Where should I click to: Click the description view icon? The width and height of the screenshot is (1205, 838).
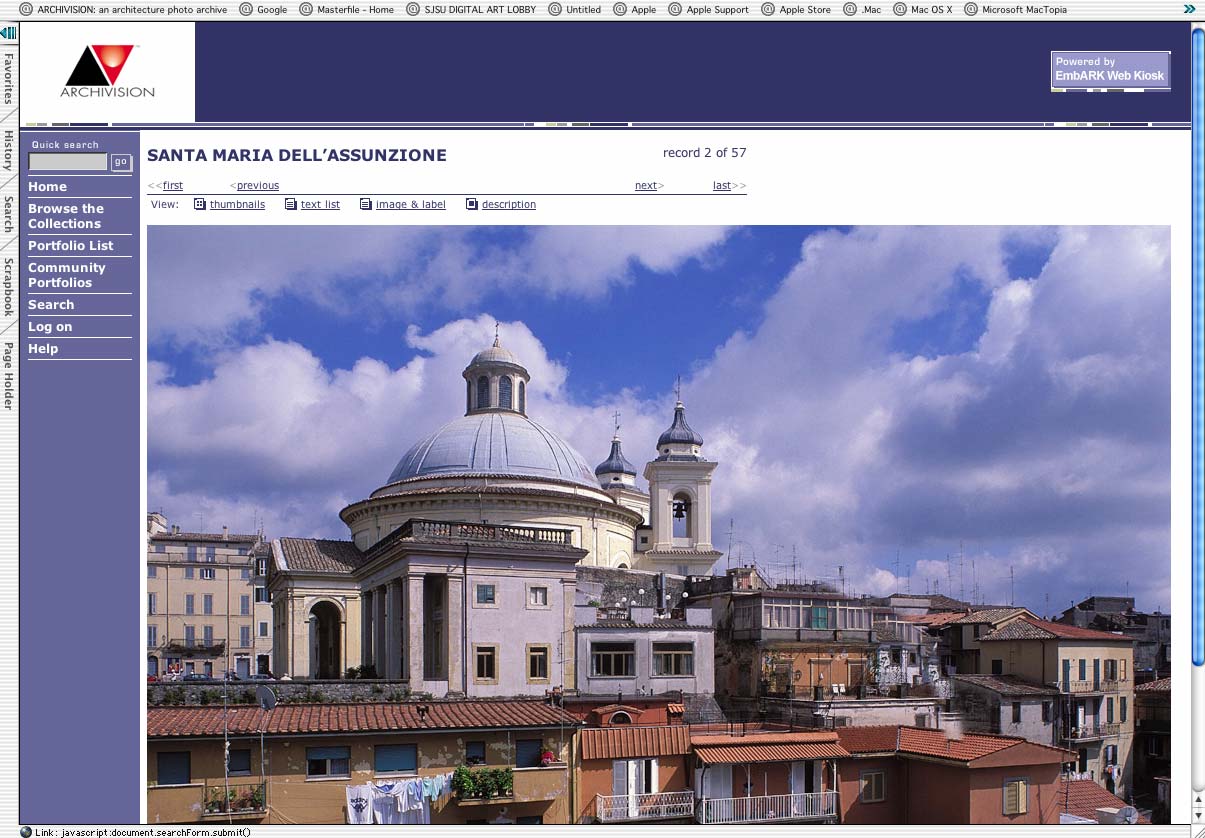pyautogui.click(x=472, y=204)
